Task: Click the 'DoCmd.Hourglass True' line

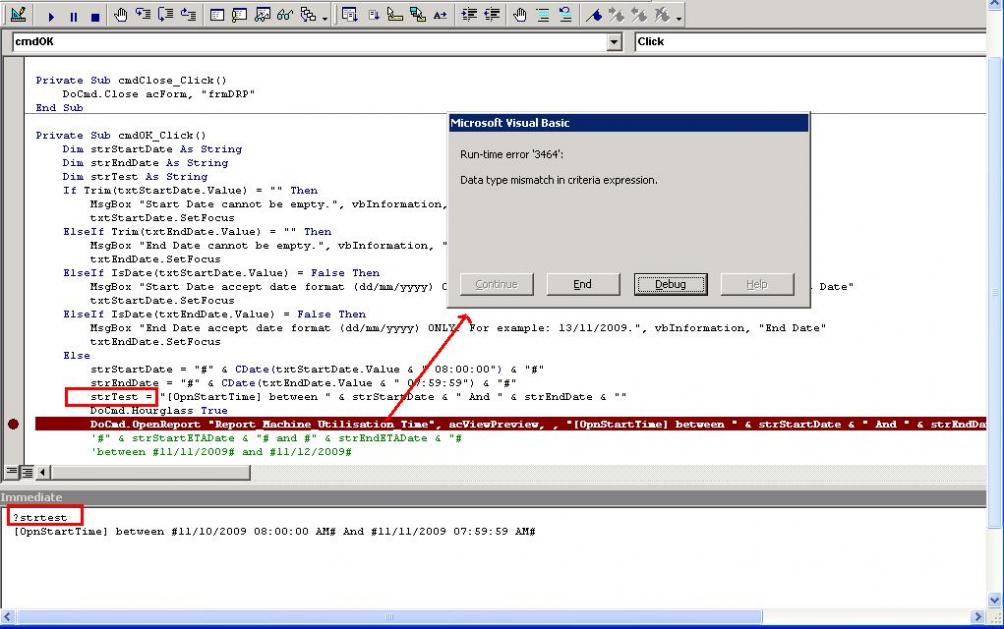Action: pos(159,411)
